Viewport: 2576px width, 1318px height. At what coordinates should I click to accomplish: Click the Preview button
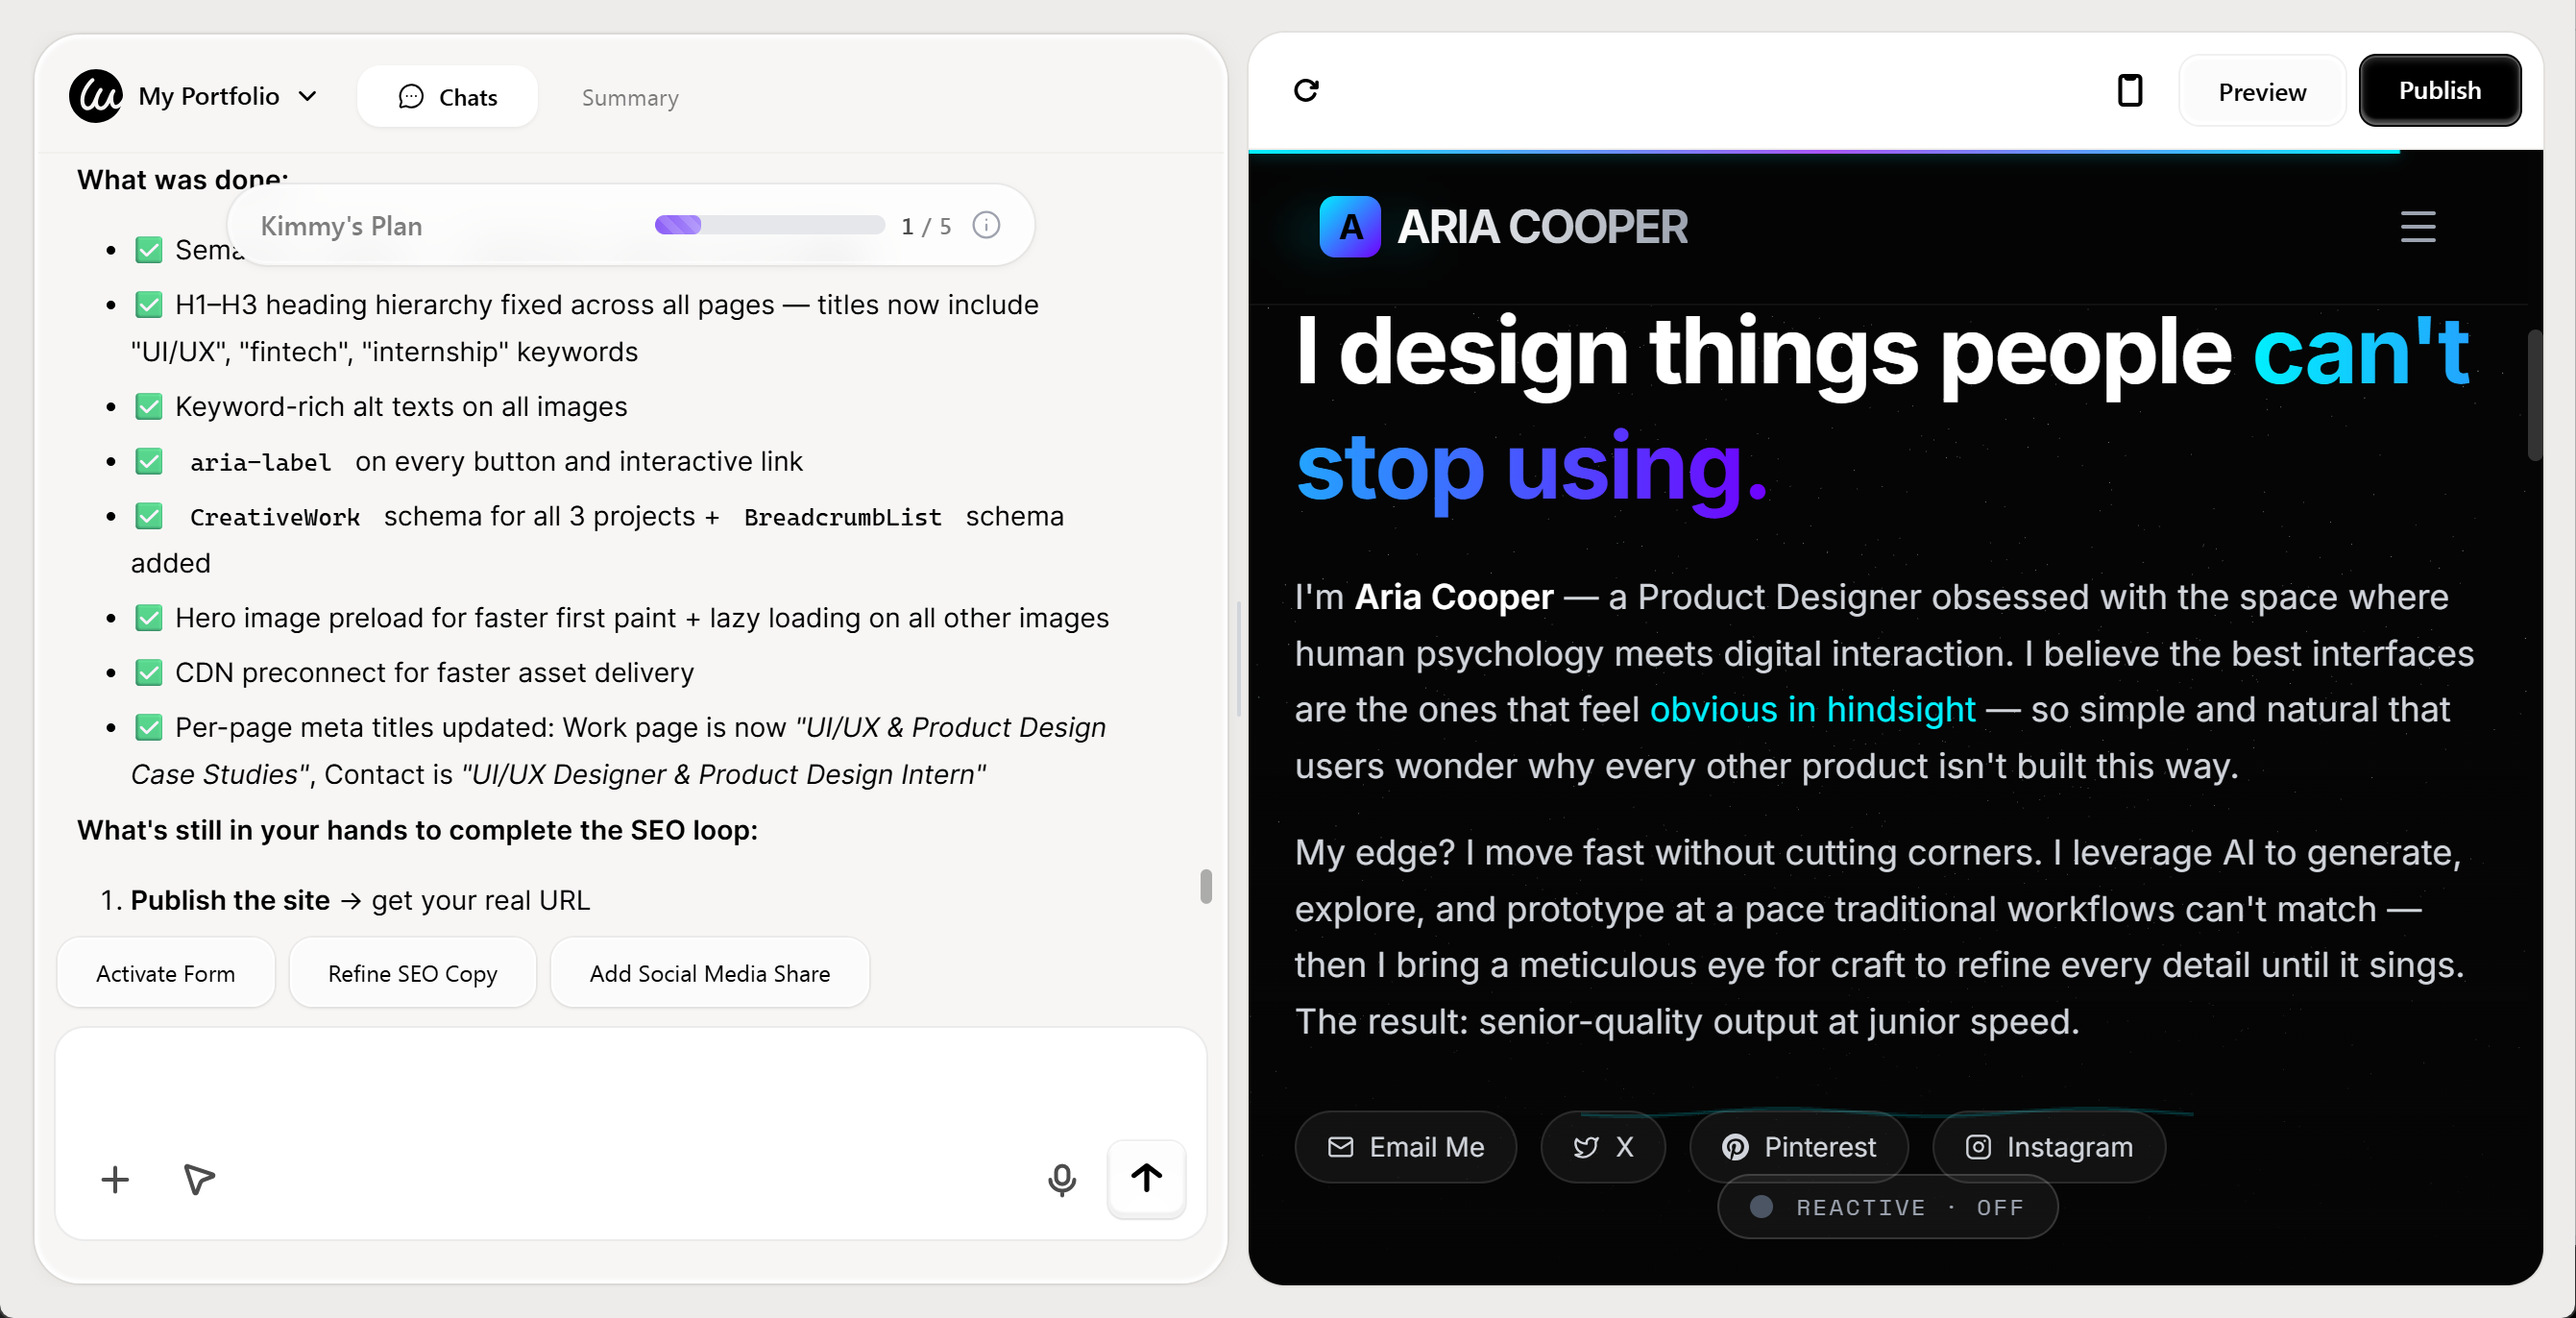pyautogui.click(x=2261, y=91)
